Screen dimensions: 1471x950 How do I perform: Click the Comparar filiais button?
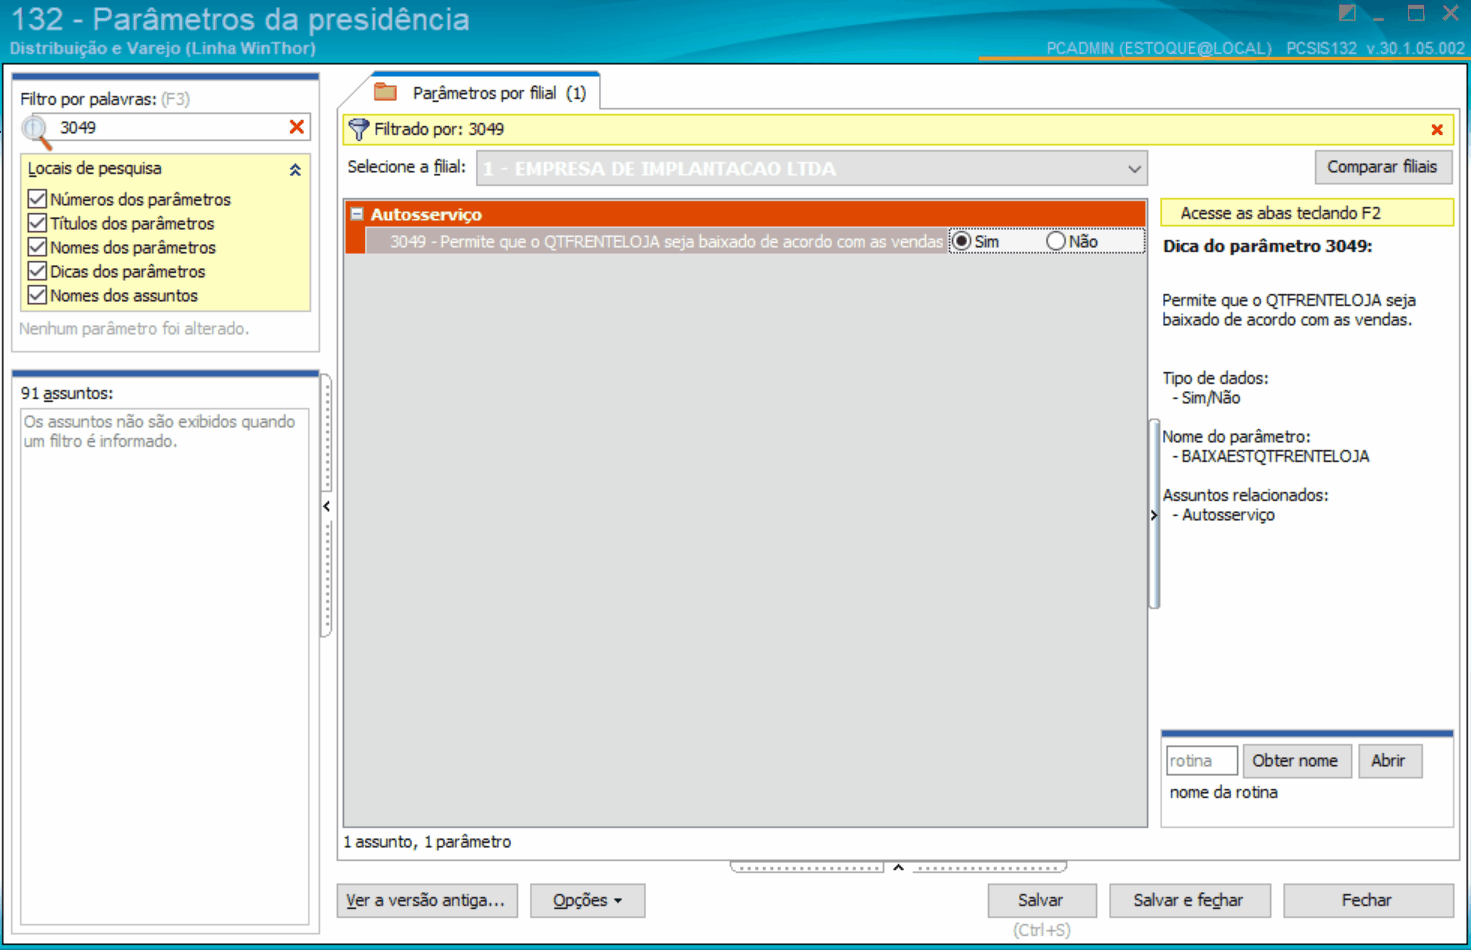[1382, 167]
